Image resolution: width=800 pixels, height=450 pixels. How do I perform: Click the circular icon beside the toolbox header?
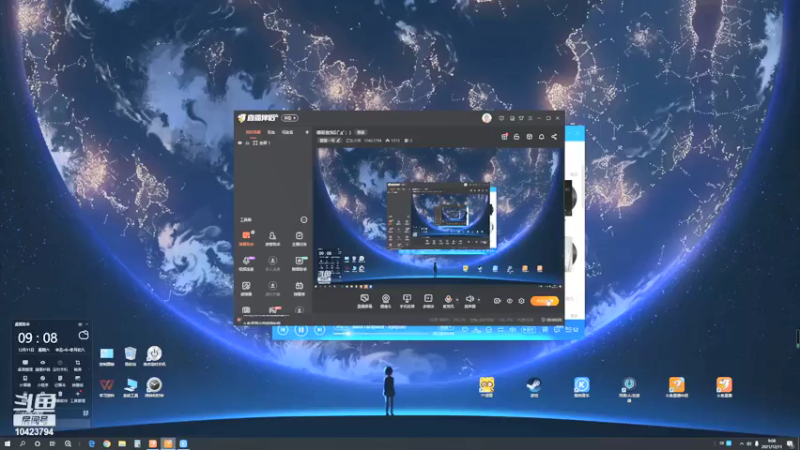point(304,219)
